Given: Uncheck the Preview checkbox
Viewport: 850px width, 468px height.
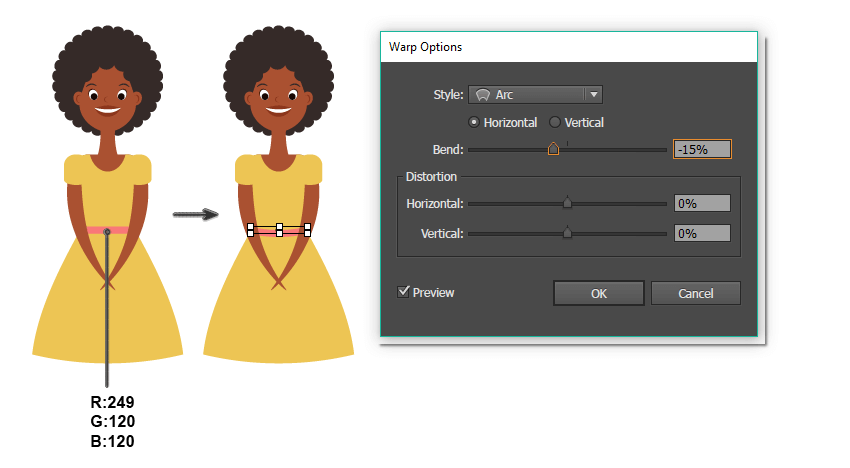Looking at the screenshot, I should (404, 292).
